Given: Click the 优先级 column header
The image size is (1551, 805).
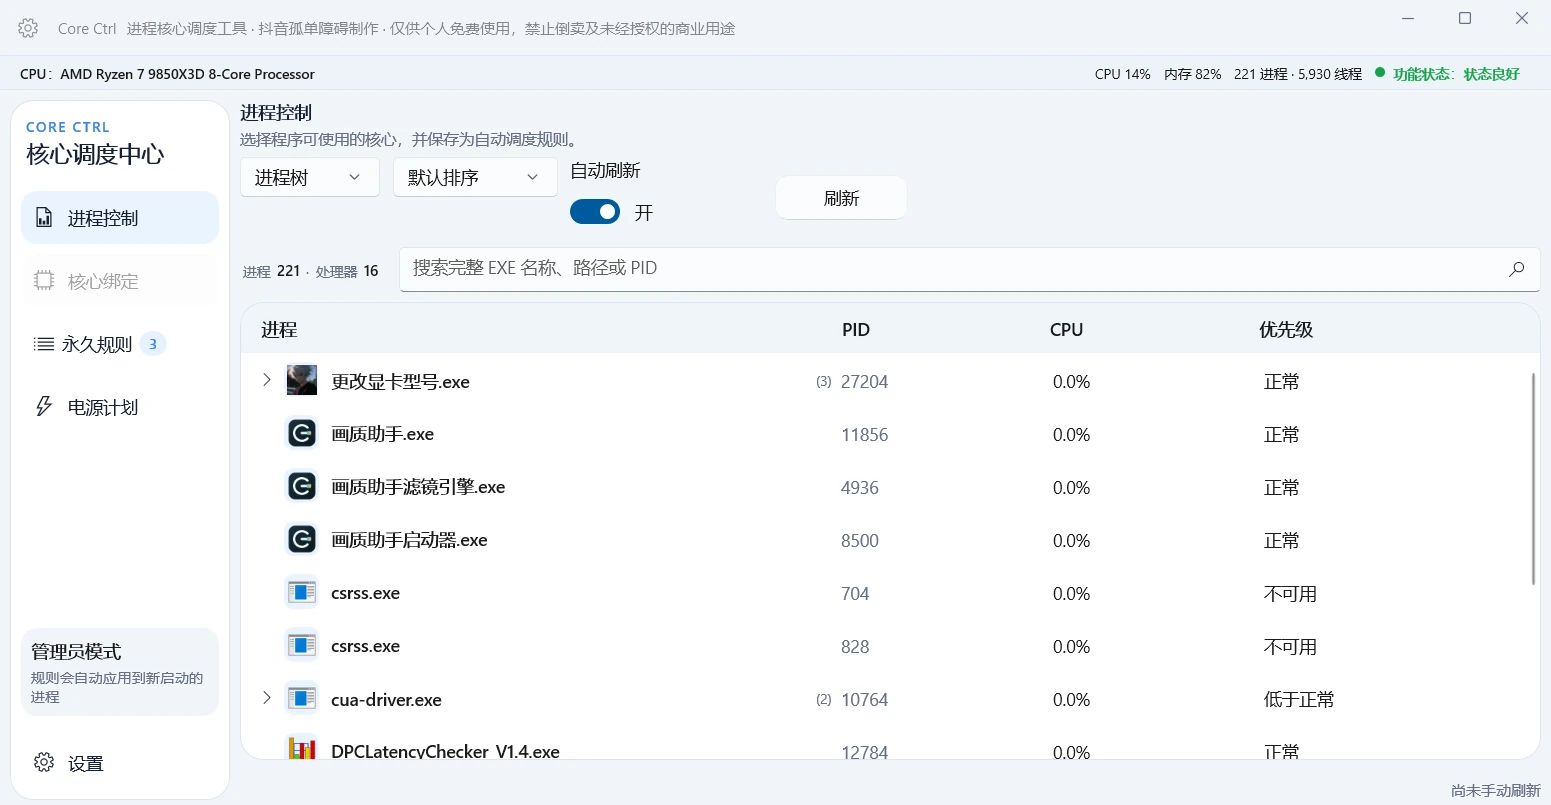Looking at the screenshot, I should (x=1286, y=330).
